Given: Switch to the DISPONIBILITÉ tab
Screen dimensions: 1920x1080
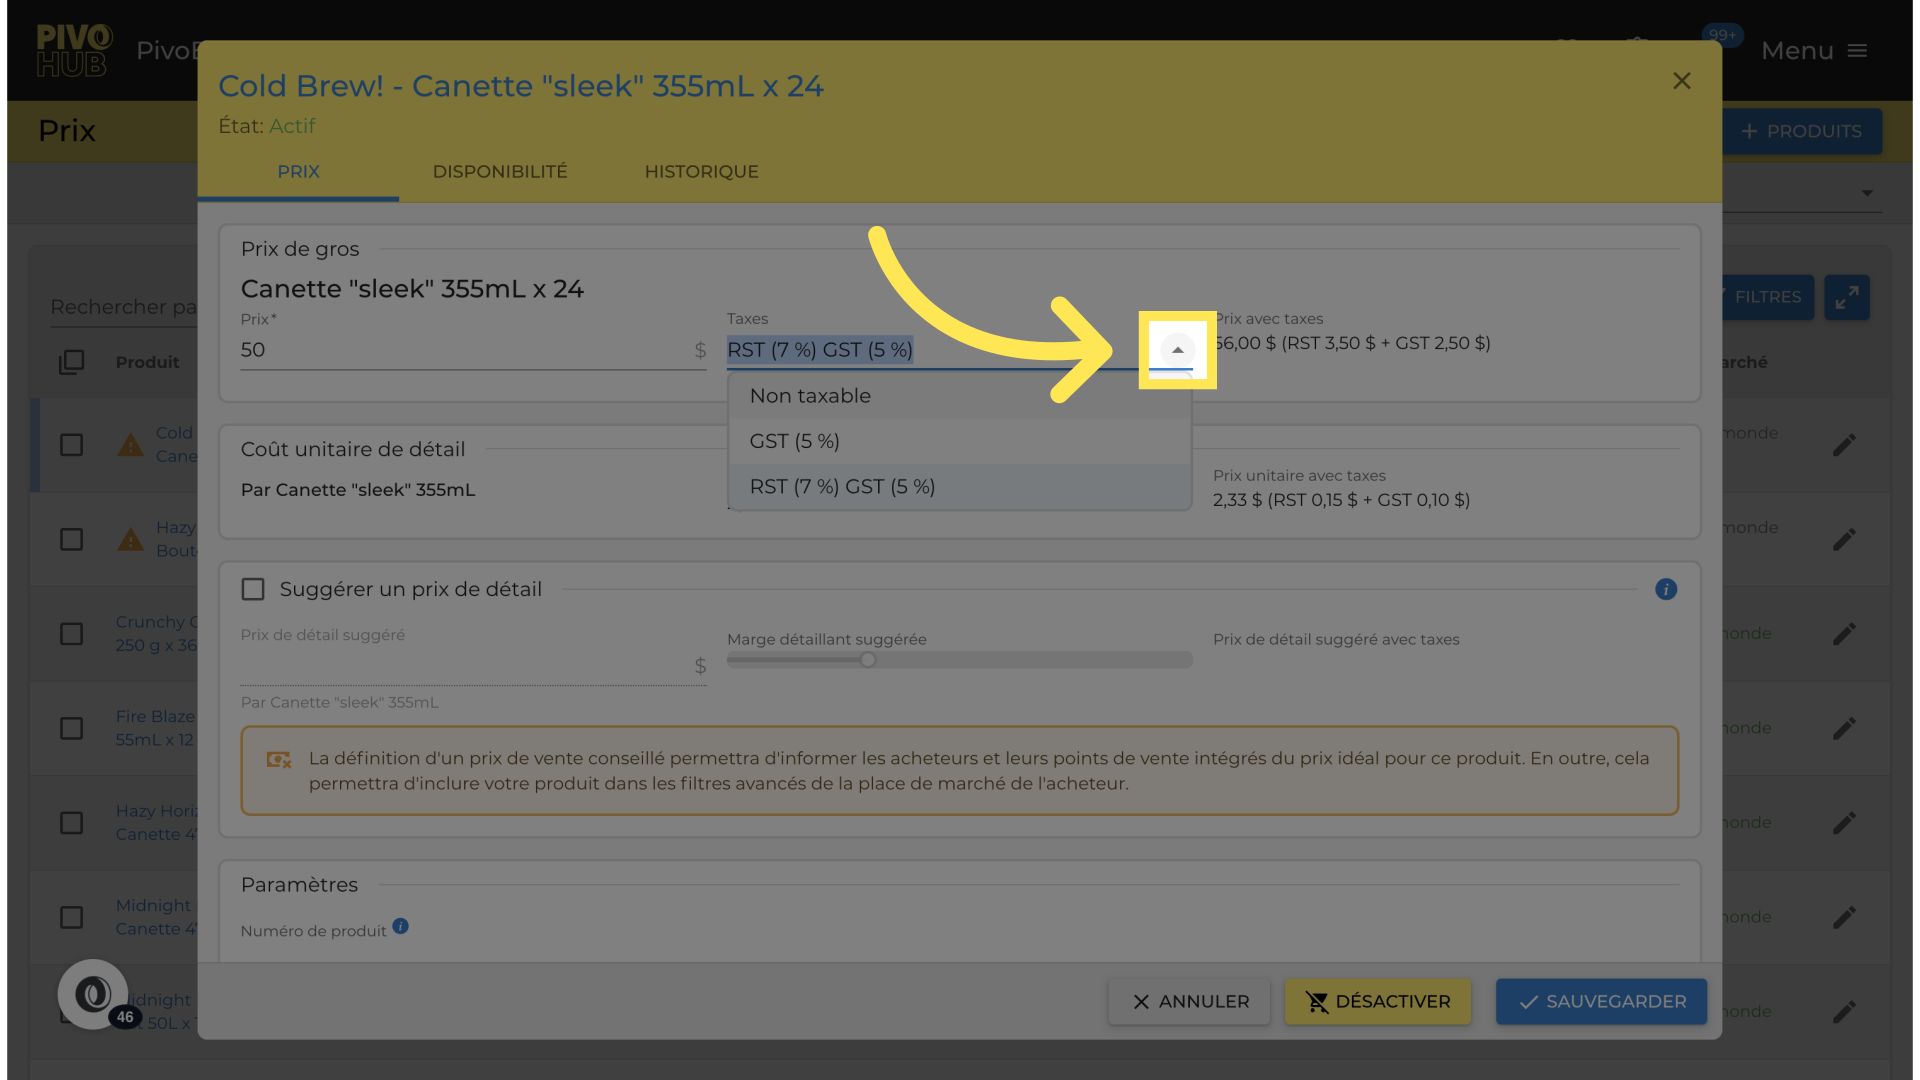Looking at the screenshot, I should pos(499,172).
